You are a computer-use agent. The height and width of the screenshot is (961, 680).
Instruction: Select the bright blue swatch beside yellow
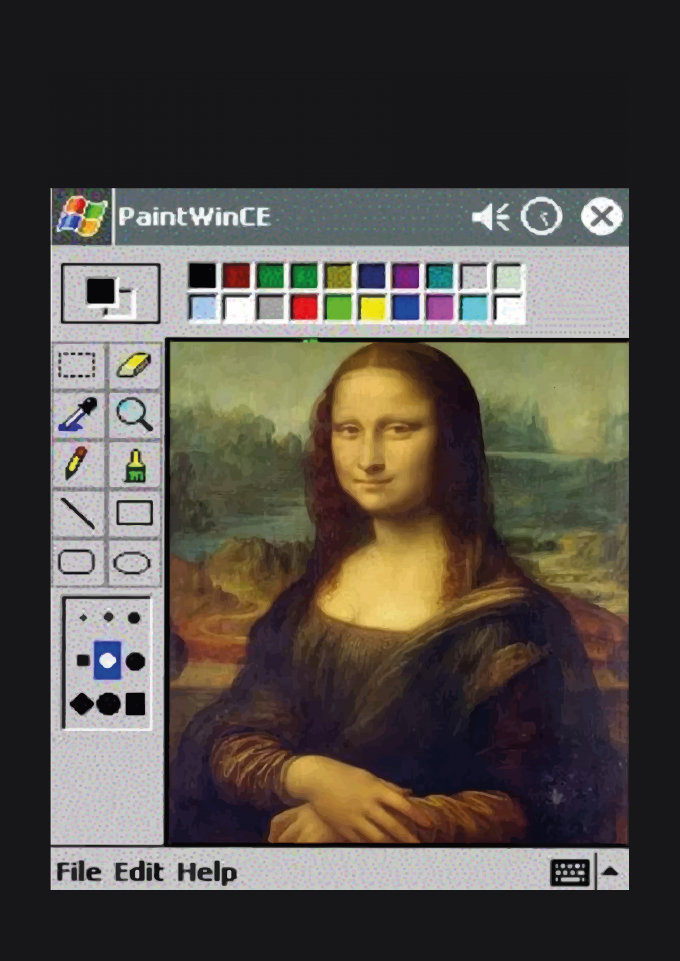point(406,308)
